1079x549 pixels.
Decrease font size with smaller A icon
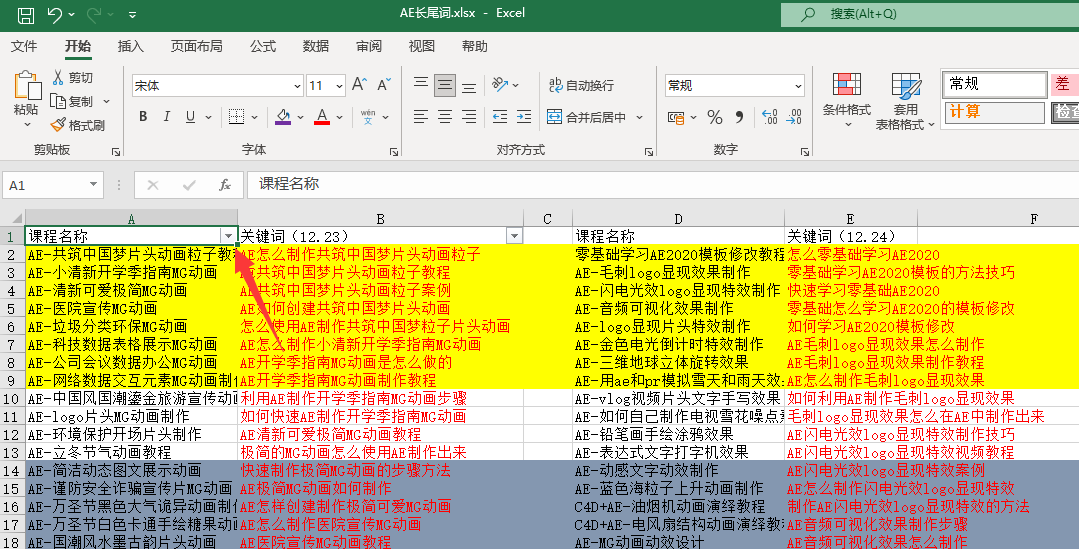(x=384, y=85)
